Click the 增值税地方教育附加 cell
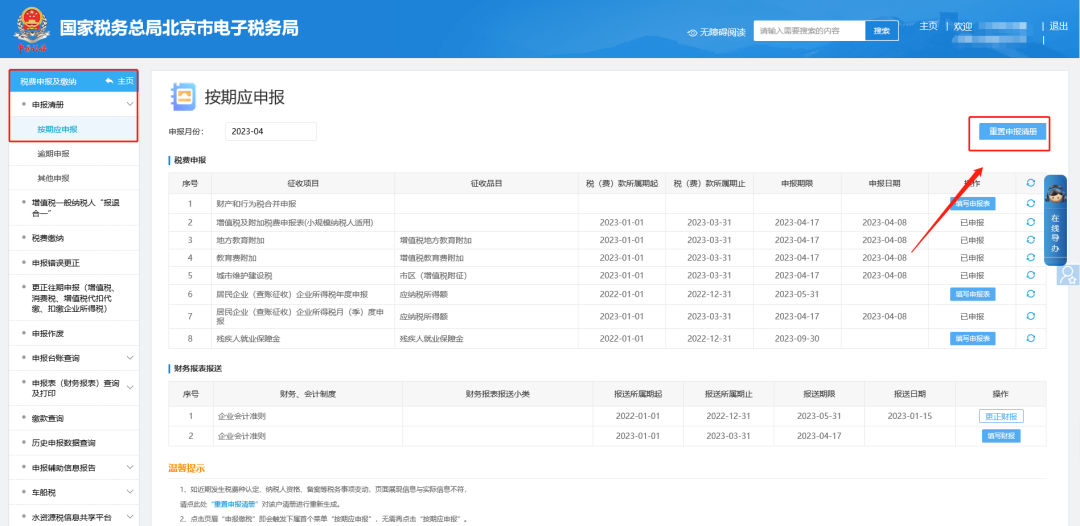 pos(486,240)
